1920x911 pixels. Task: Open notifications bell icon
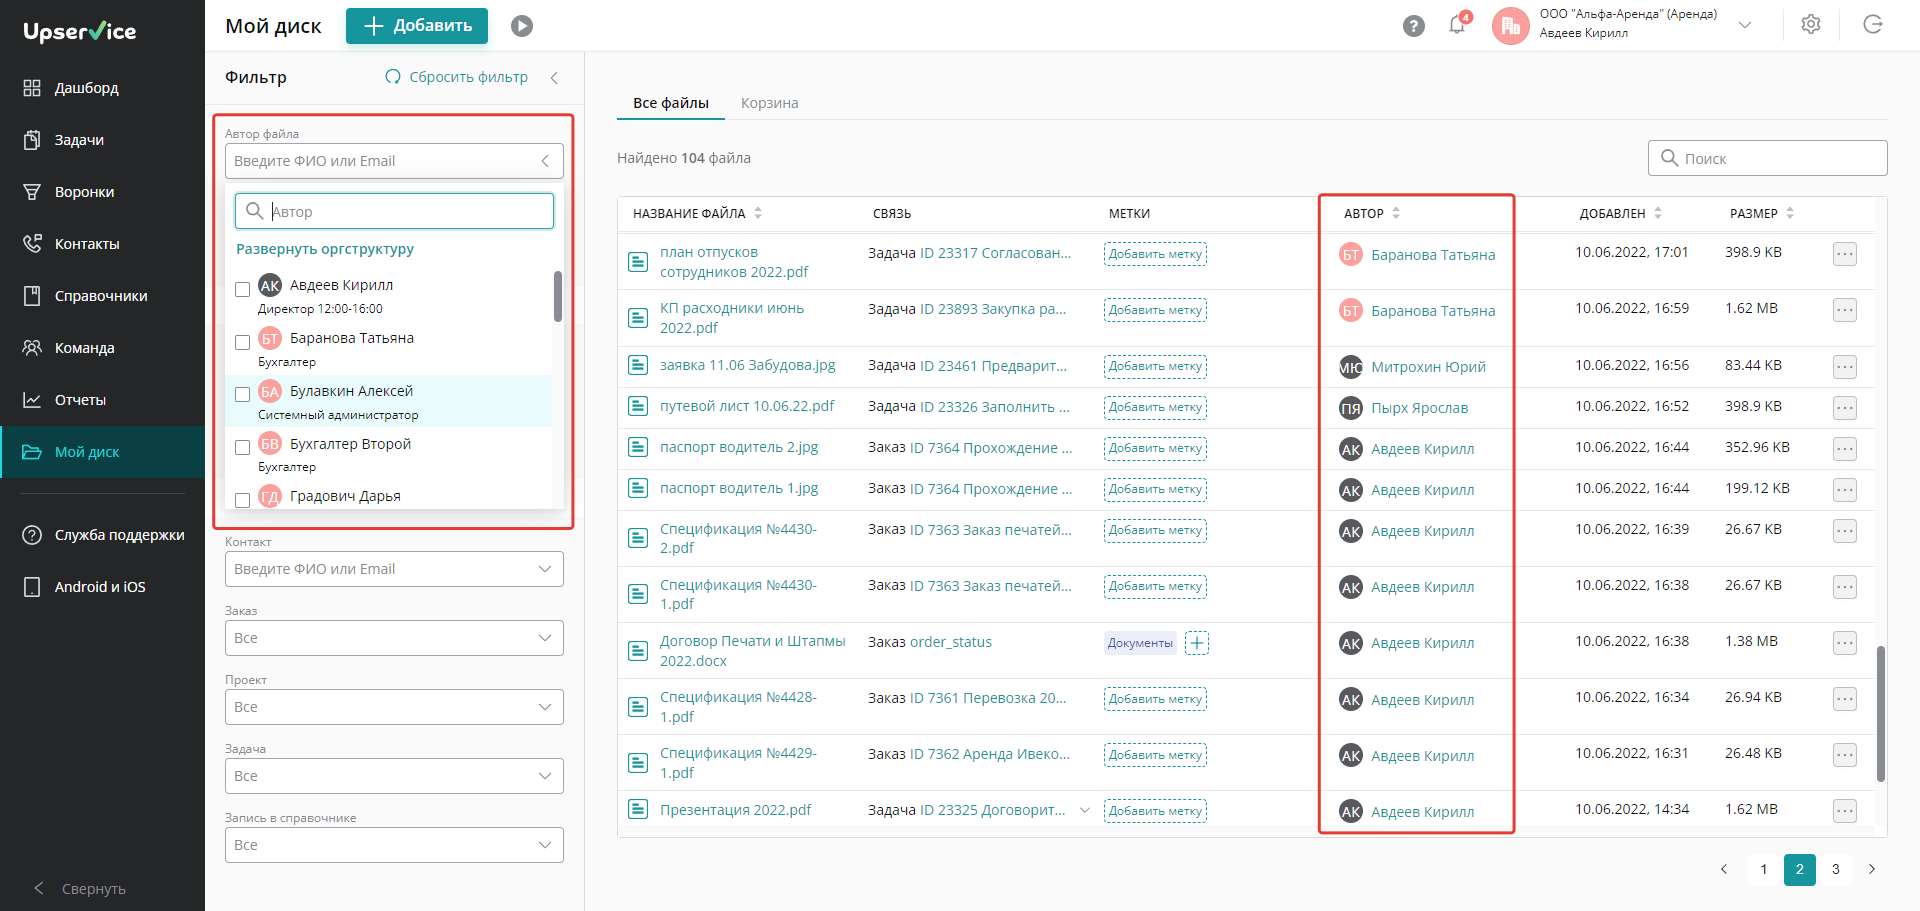1457,25
